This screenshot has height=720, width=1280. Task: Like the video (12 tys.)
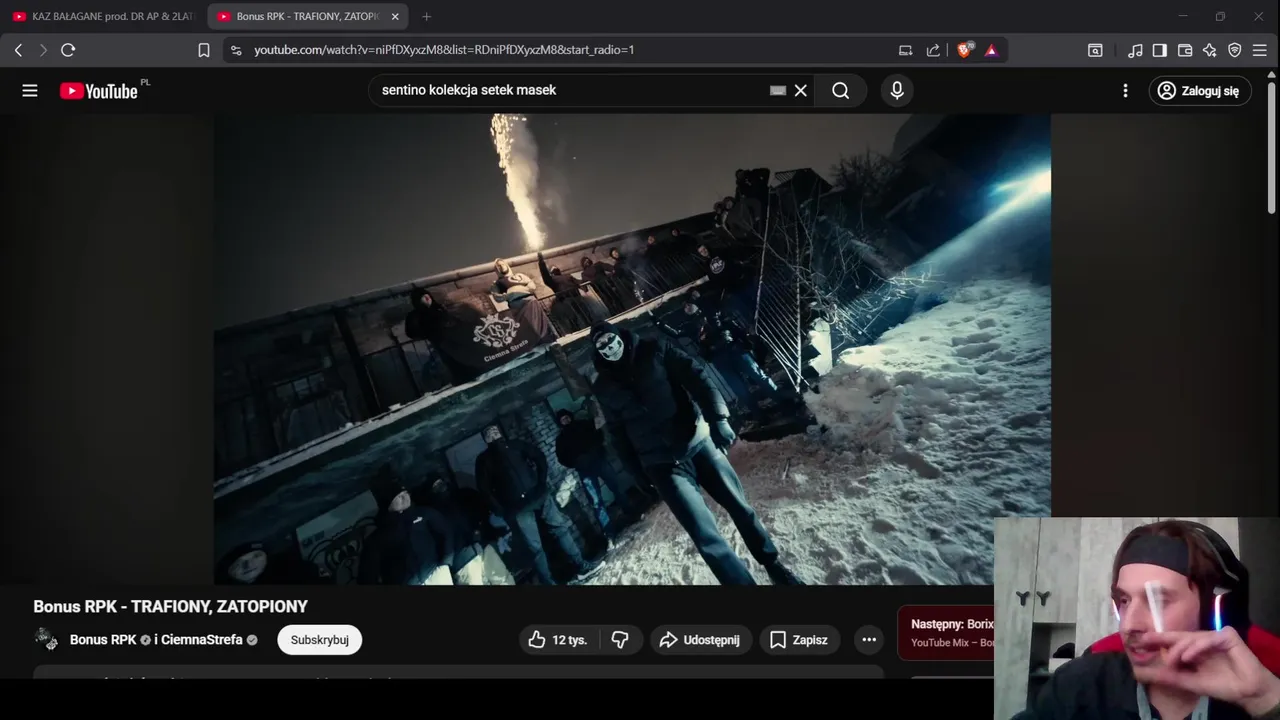point(560,640)
